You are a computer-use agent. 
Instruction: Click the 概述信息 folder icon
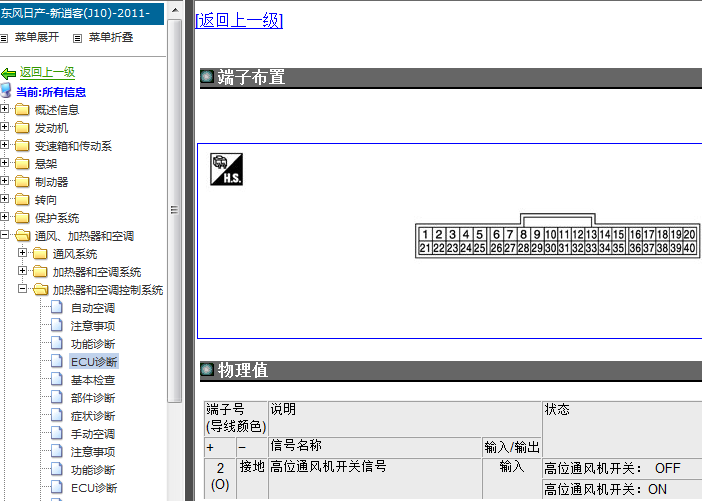click(x=22, y=109)
